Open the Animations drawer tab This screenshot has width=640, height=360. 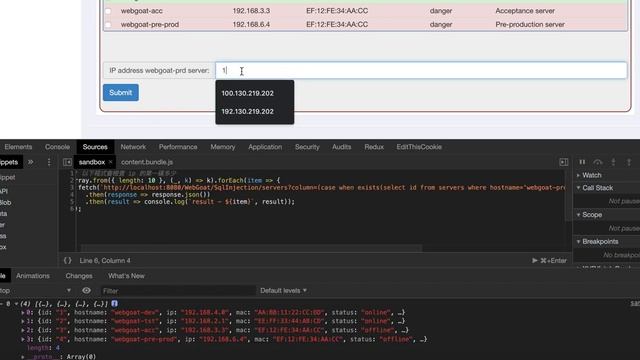pos(33,276)
